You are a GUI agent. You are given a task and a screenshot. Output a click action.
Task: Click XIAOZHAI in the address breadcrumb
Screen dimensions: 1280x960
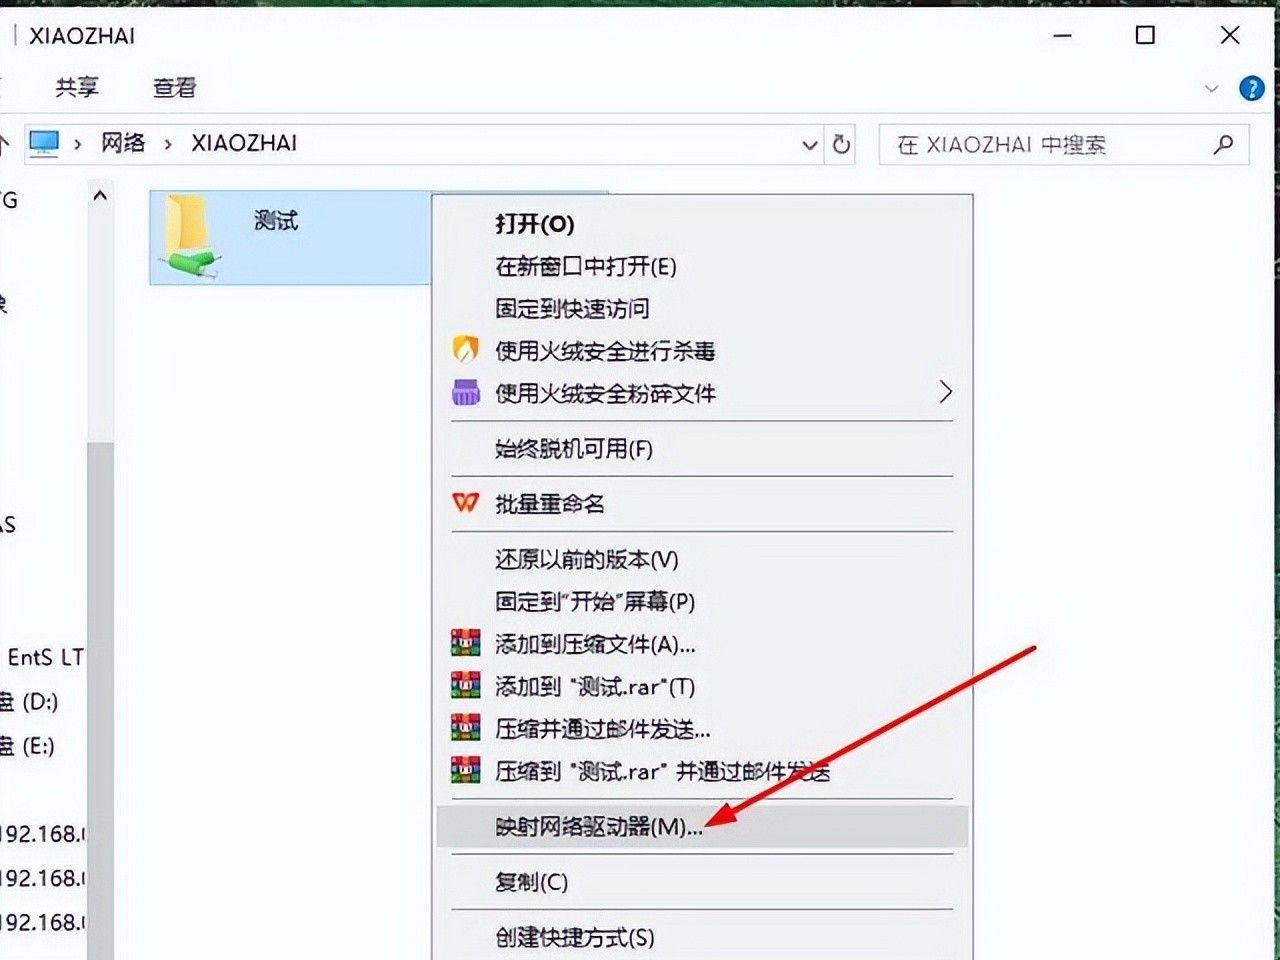[245, 143]
